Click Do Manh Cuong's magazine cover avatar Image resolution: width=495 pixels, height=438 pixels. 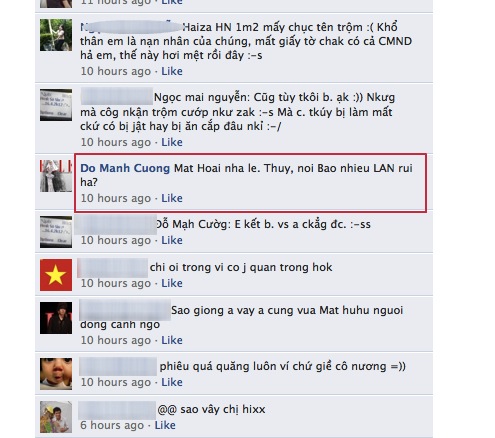pos(56,176)
